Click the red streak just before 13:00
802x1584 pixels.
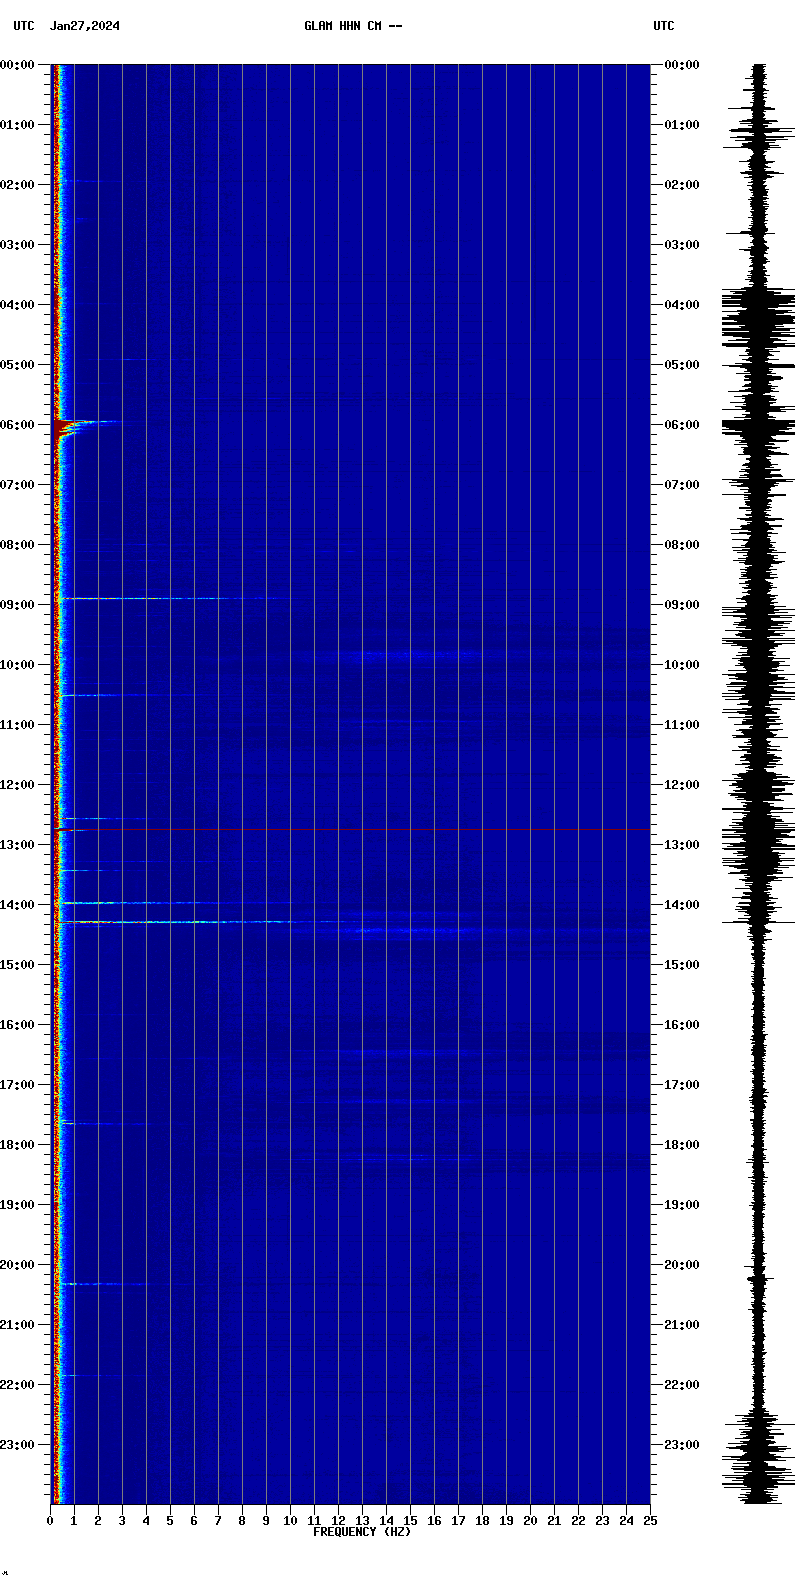point(64,830)
